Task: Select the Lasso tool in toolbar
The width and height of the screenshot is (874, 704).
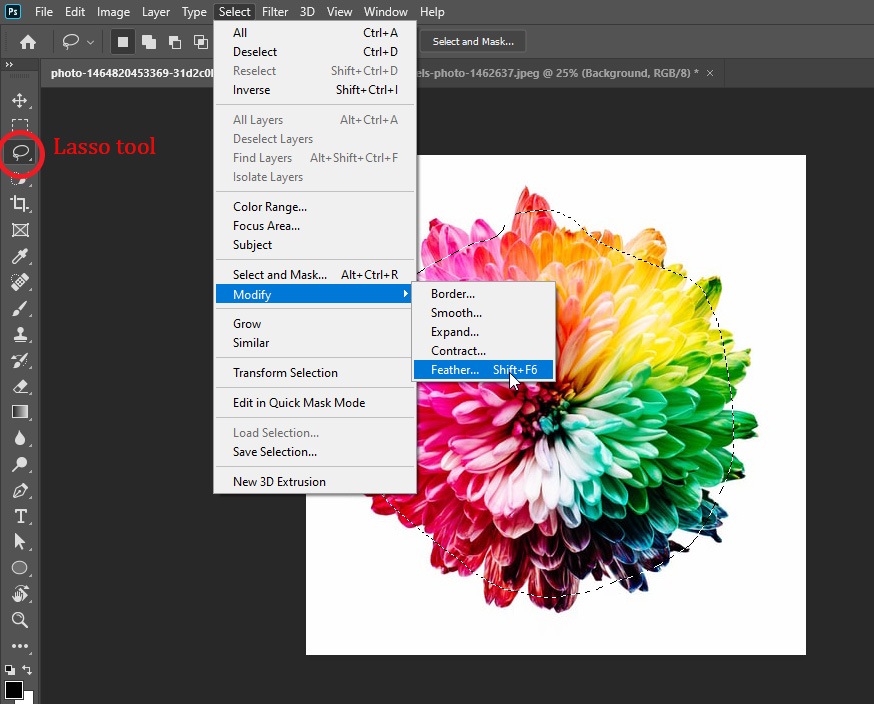Action: coord(21,152)
